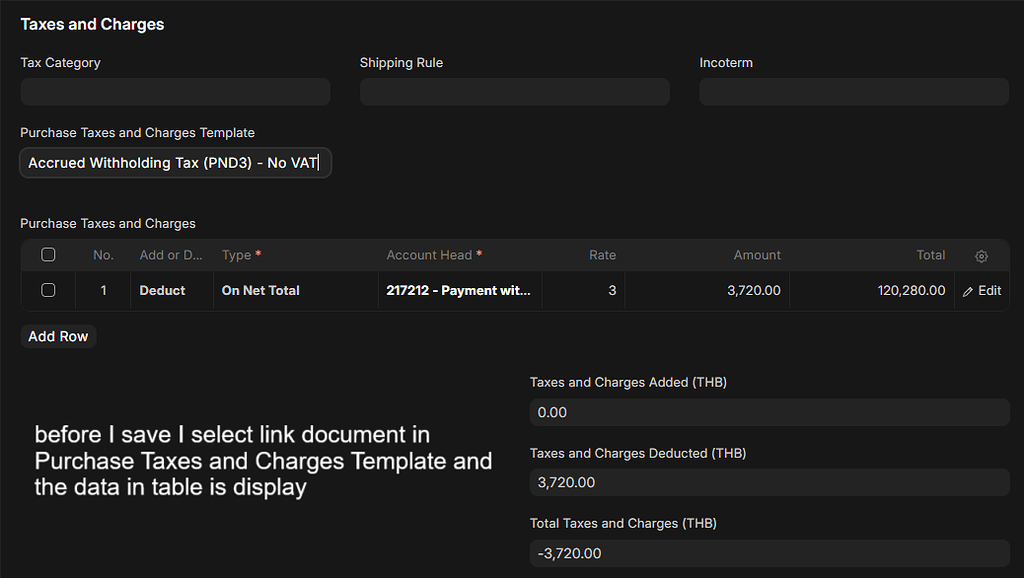Click the Total cell showing 120,280.00

click(872, 291)
